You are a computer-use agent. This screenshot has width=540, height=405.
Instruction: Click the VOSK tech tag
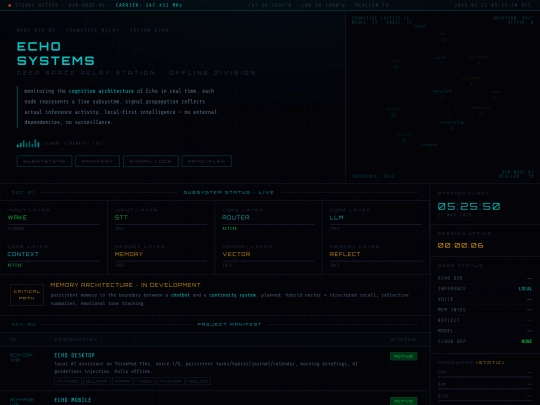pyautogui.click(x=145, y=381)
